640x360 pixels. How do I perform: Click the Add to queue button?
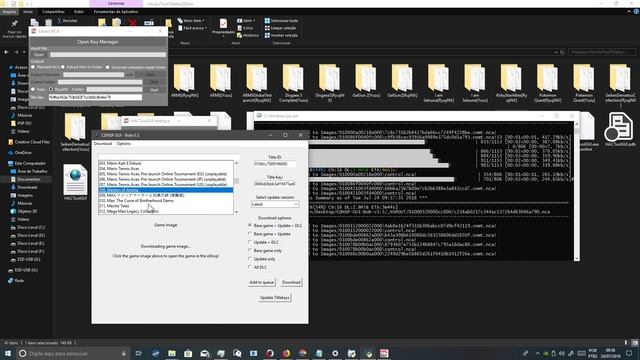click(262, 282)
